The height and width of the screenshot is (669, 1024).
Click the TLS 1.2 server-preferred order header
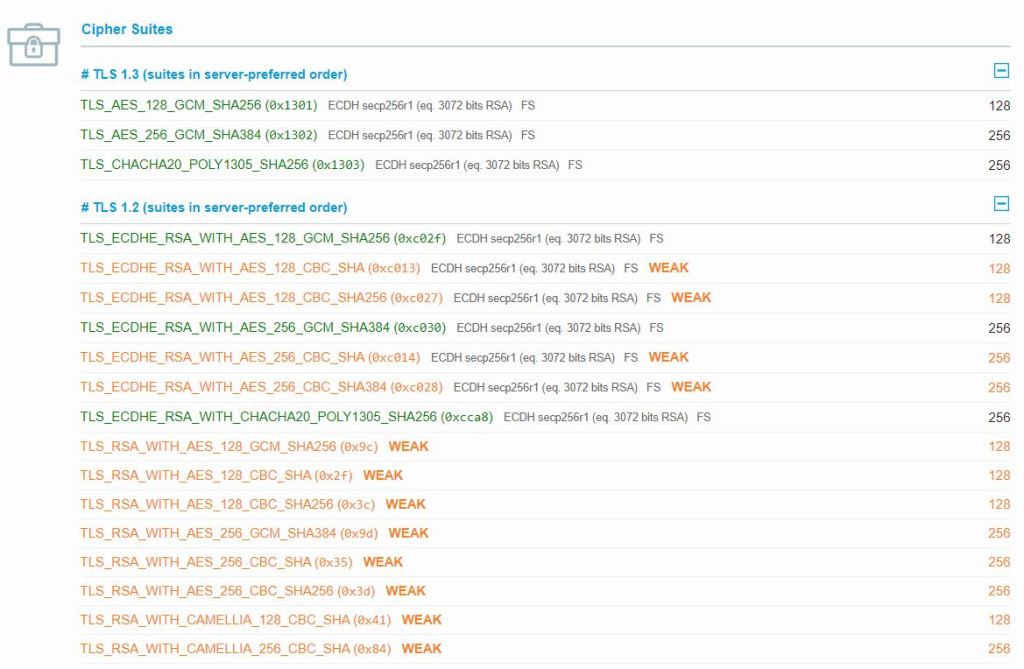pos(214,208)
